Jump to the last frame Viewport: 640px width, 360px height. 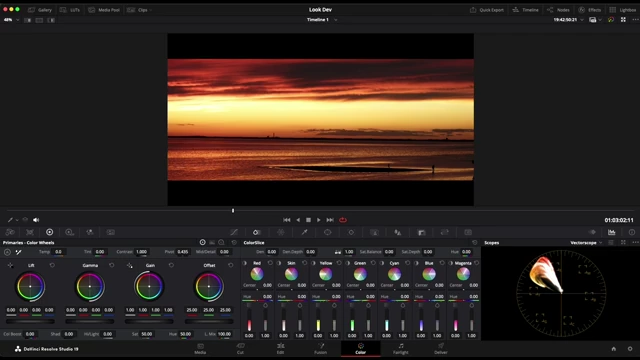tap(330, 220)
